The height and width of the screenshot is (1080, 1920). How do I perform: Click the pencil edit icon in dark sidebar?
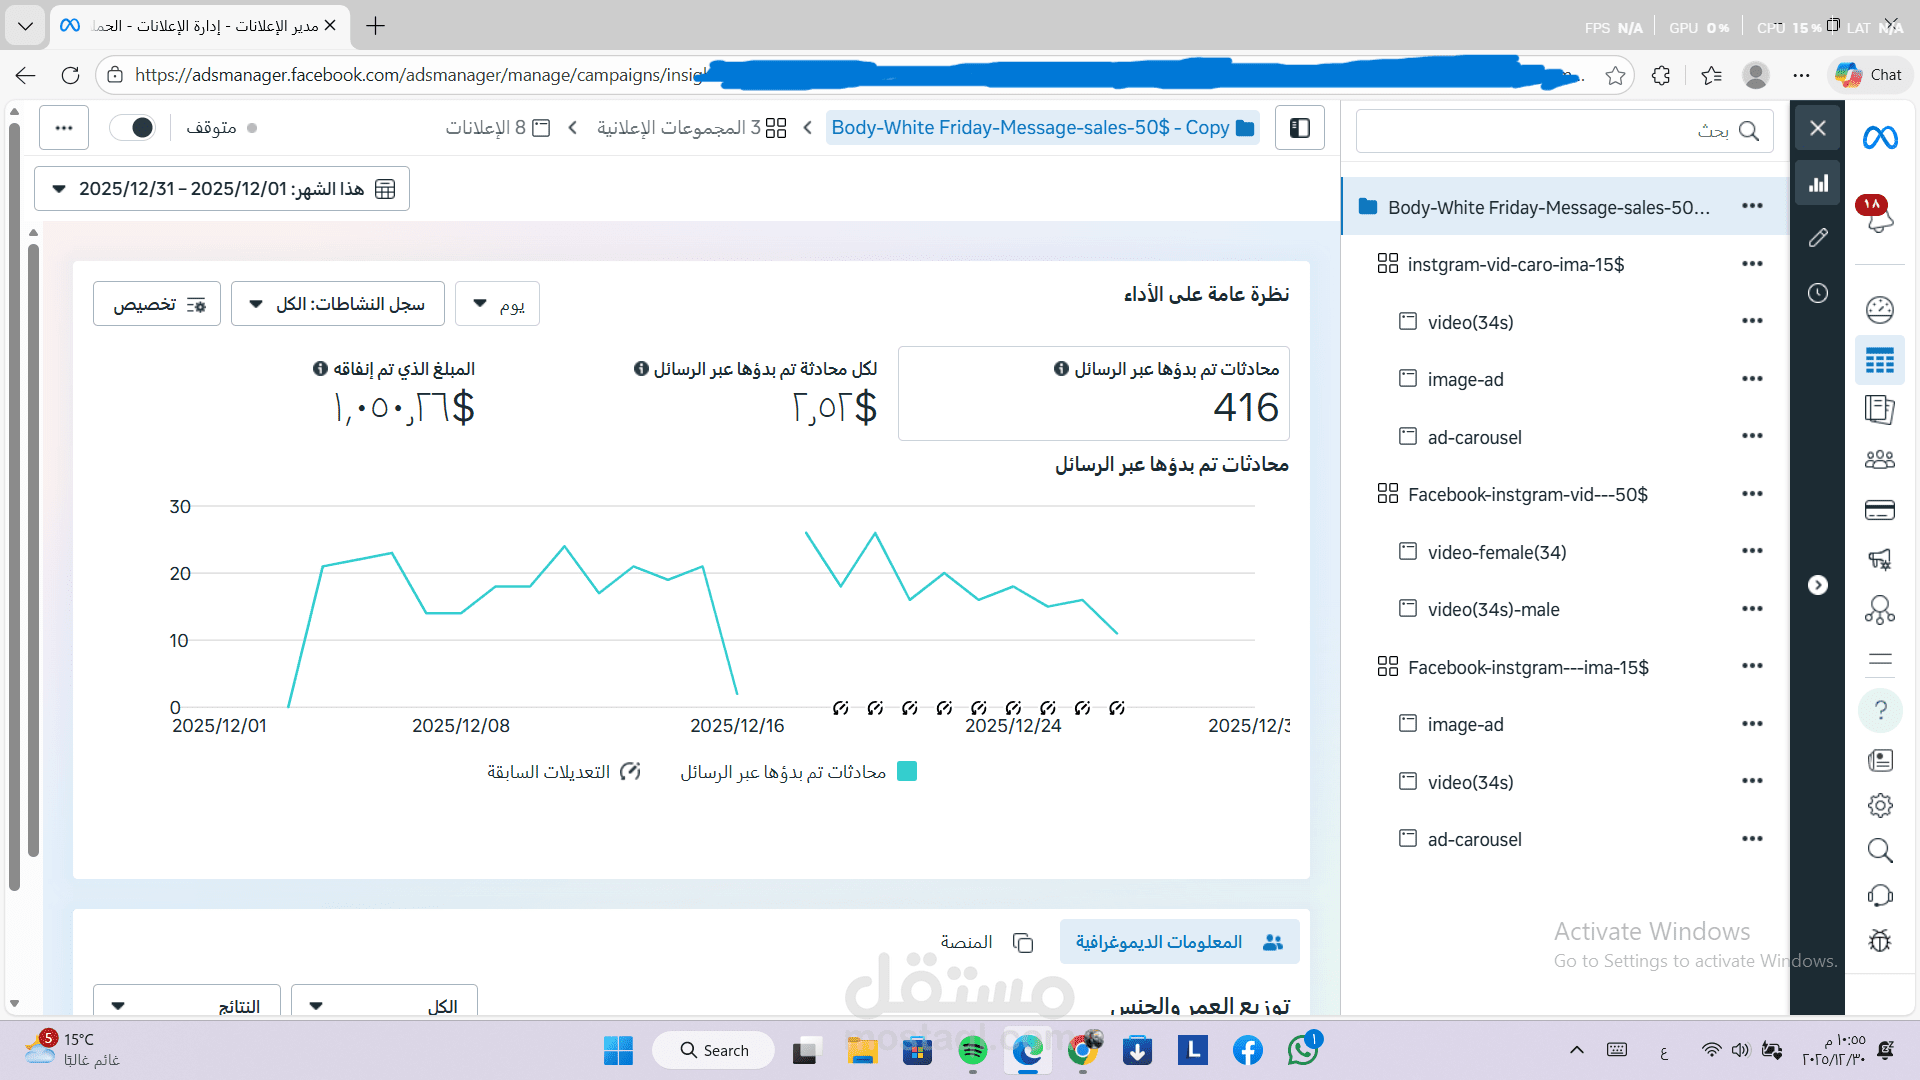pos(1818,237)
